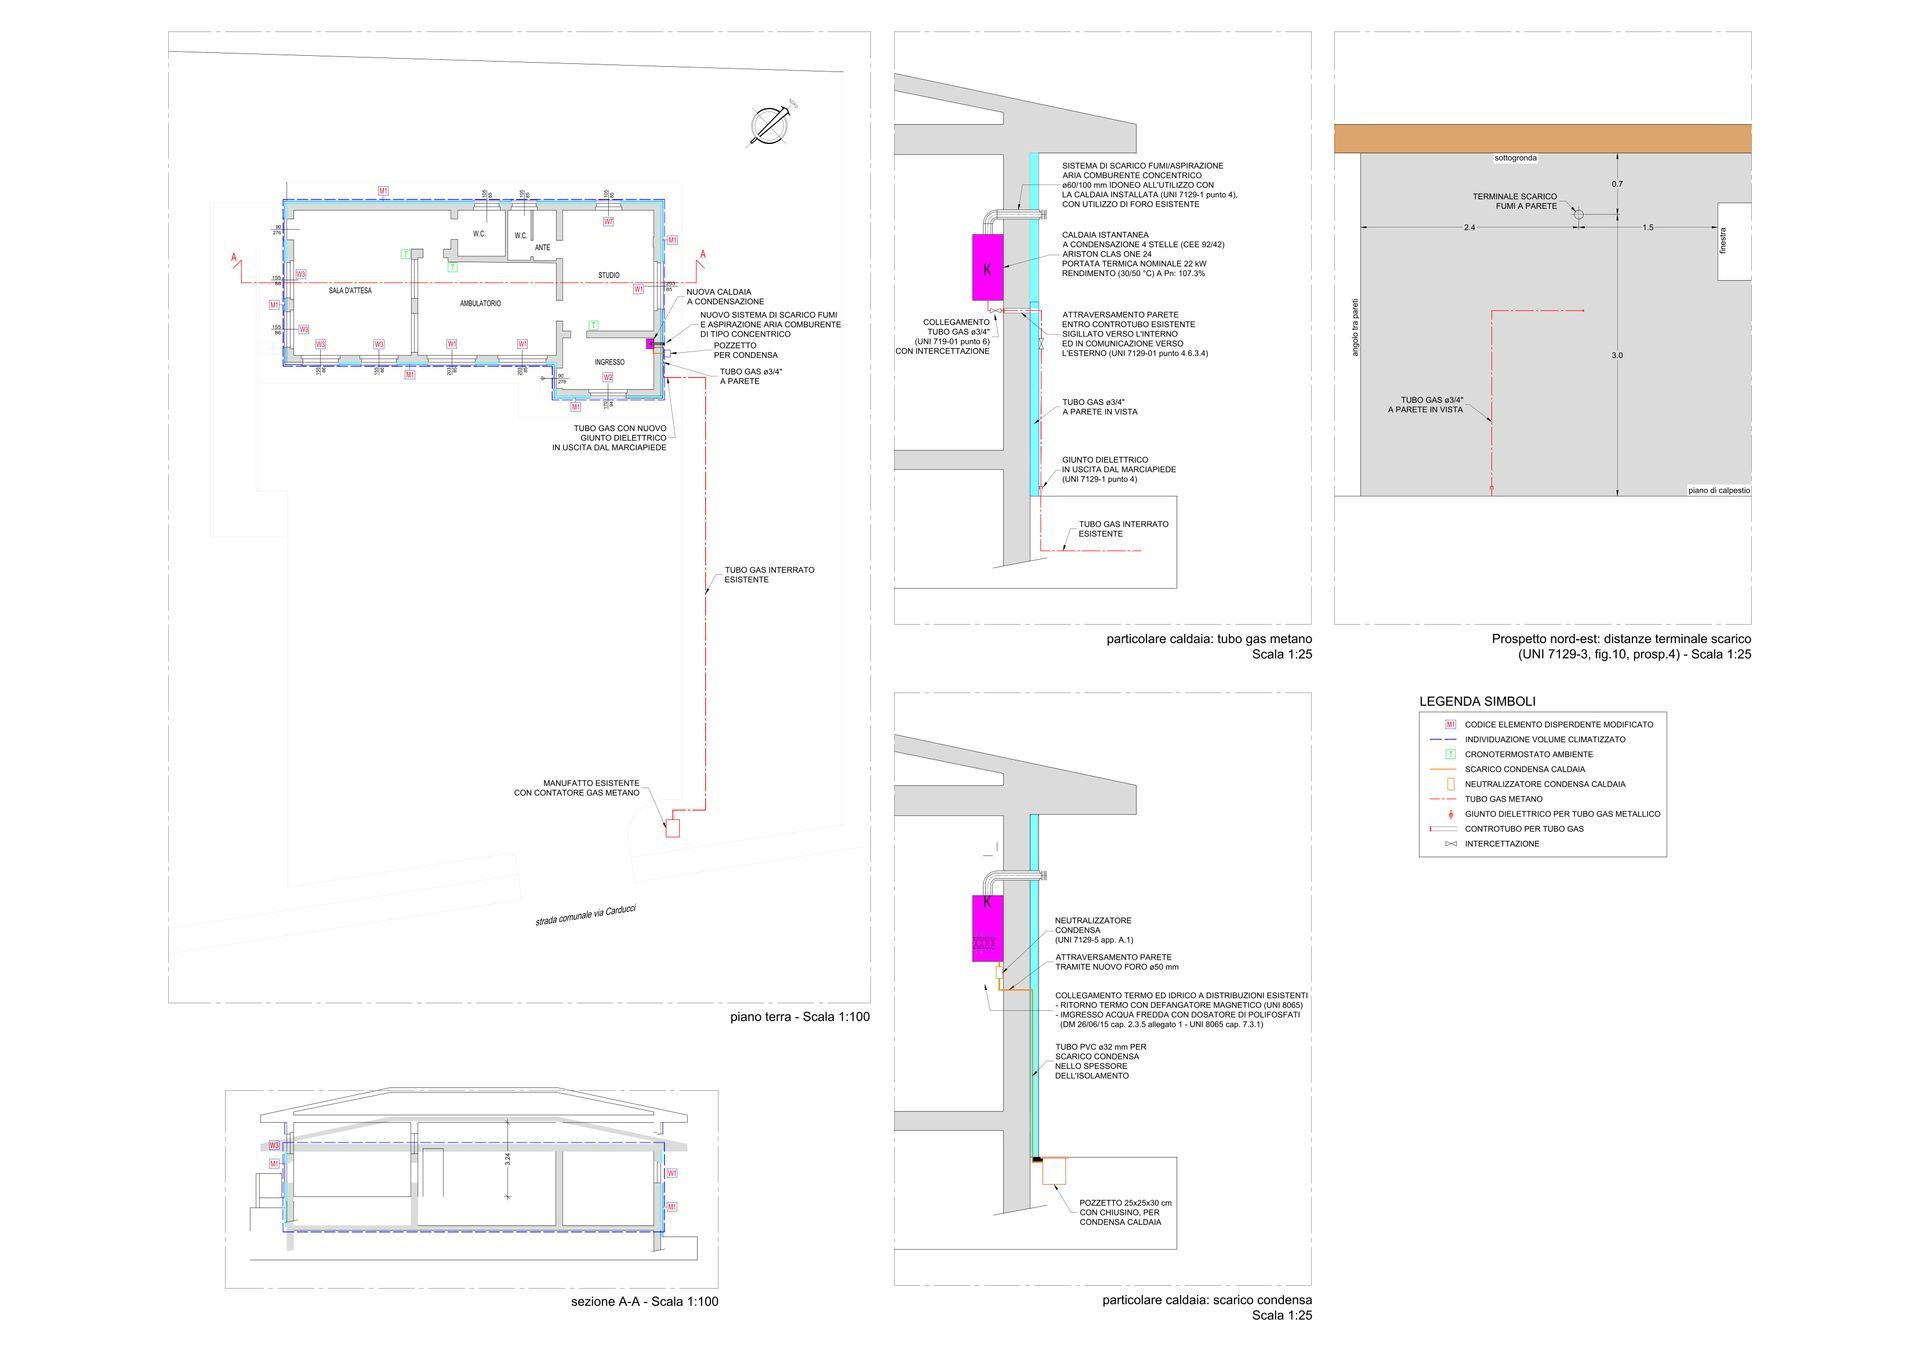
Task: Select the orange neutralizzatore condensa legend symbol
Action: click(1450, 784)
